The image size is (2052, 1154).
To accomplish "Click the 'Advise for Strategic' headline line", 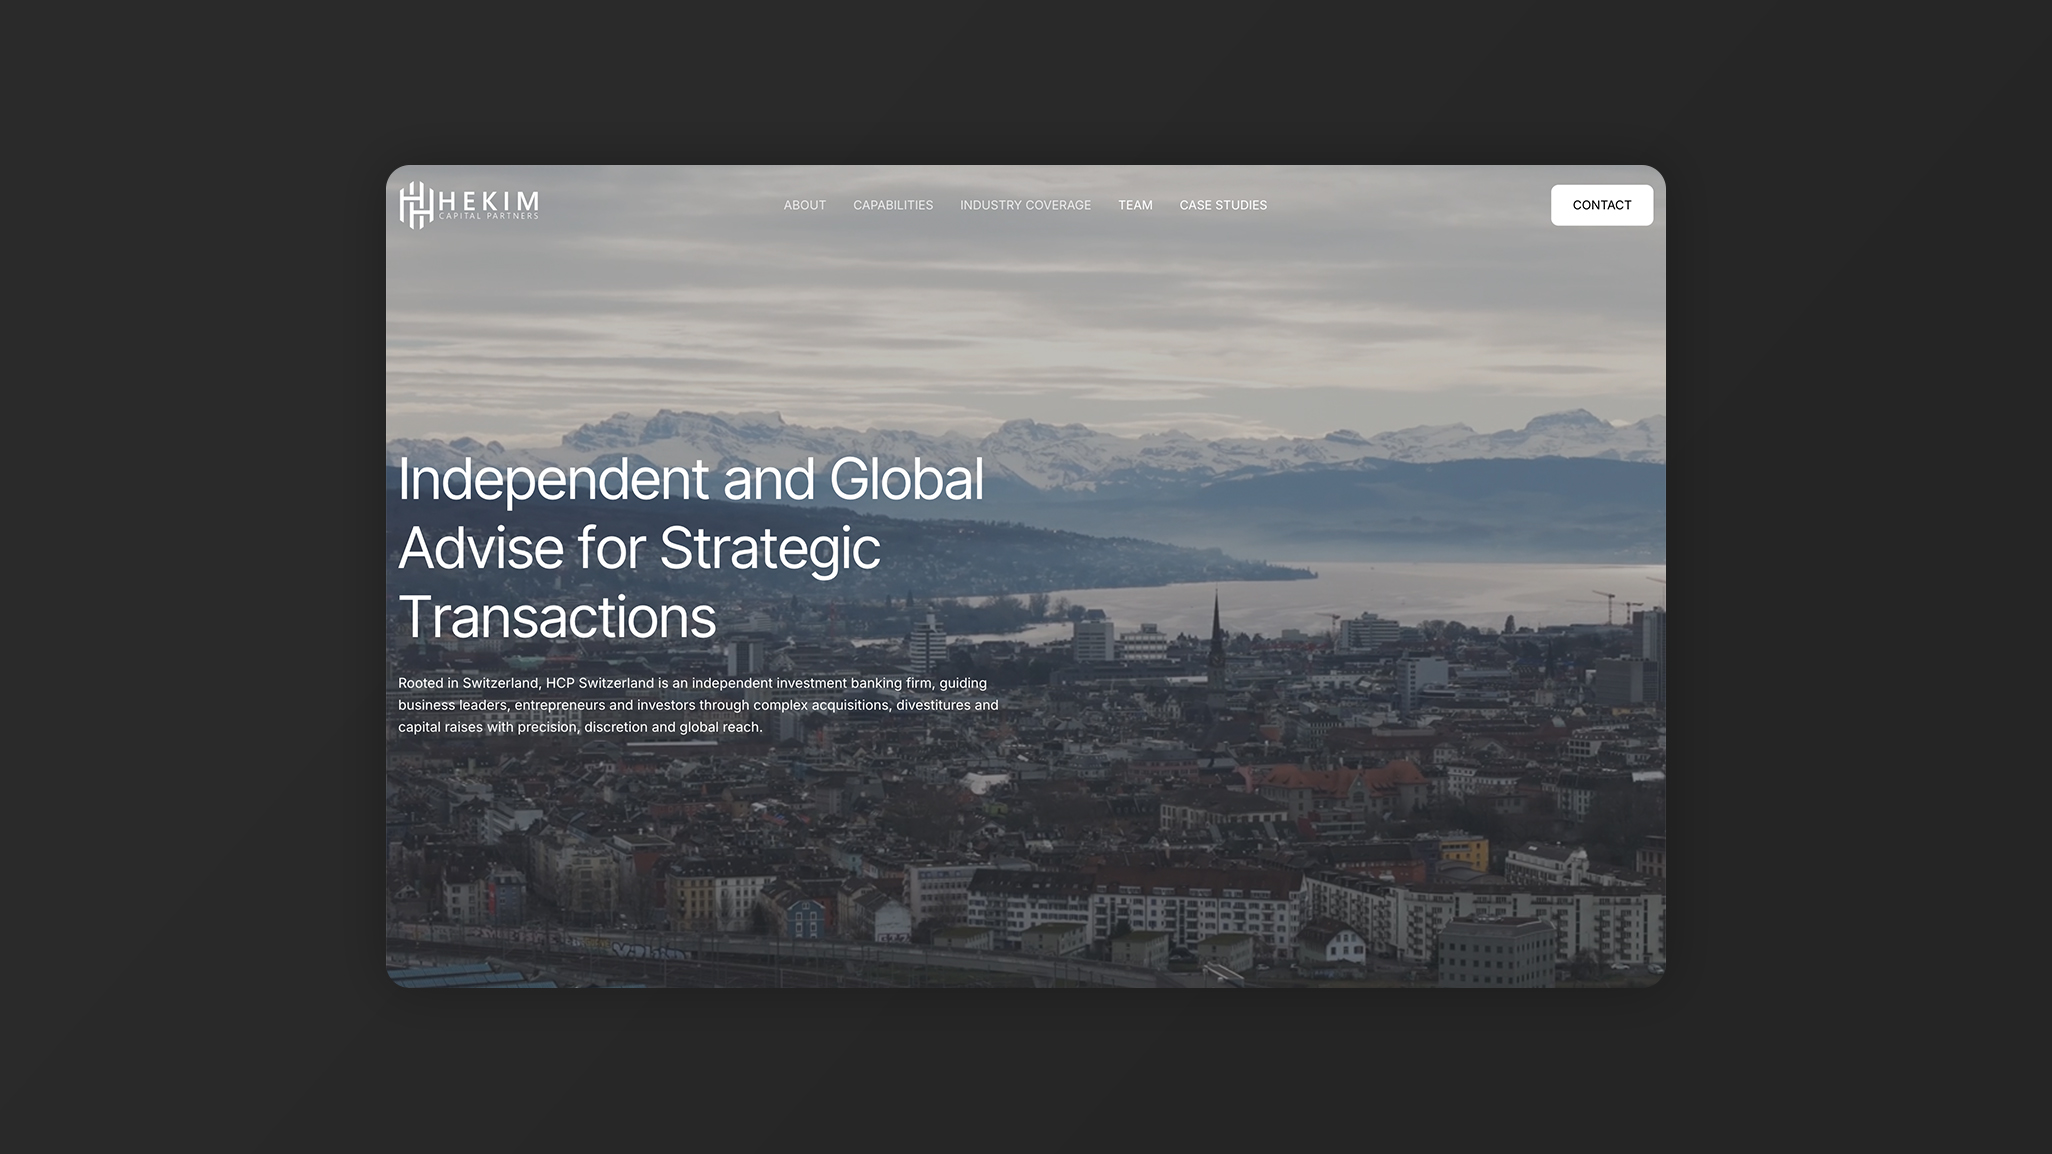I will pos(639,548).
